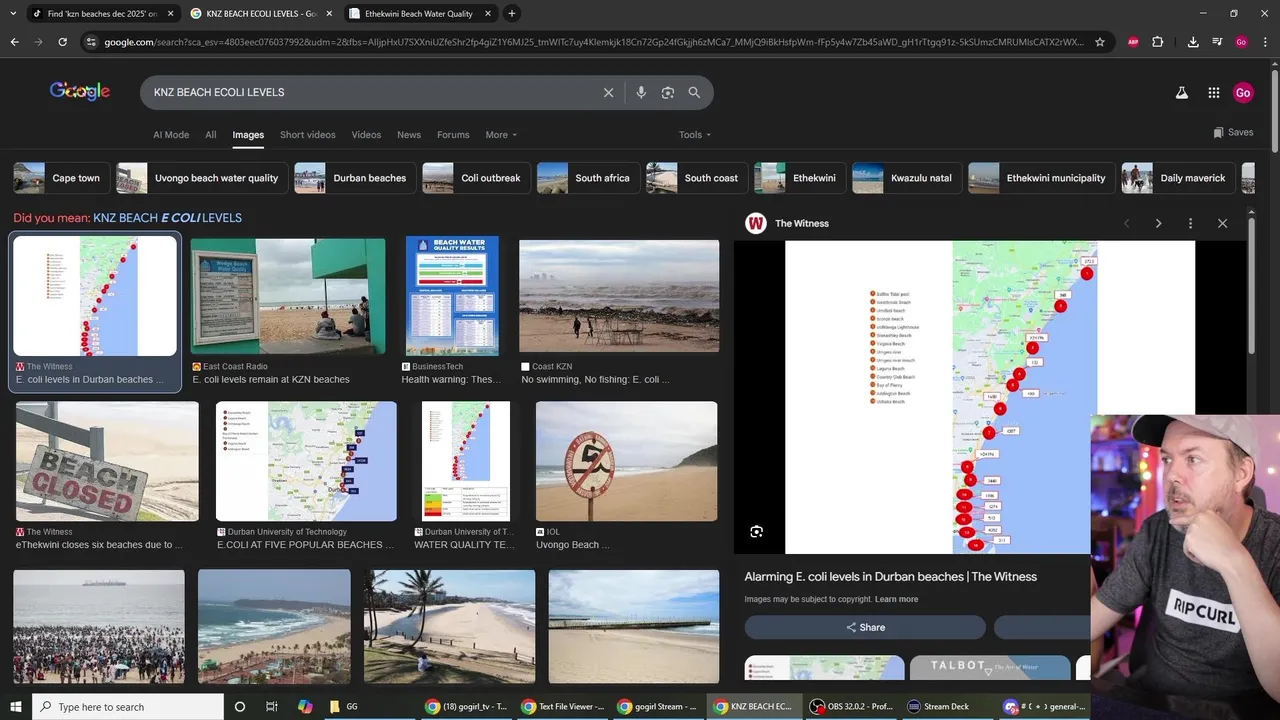Viewport: 1280px width, 720px height.
Task: Open the ABP extension icon
Action: tap(1133, 42)
